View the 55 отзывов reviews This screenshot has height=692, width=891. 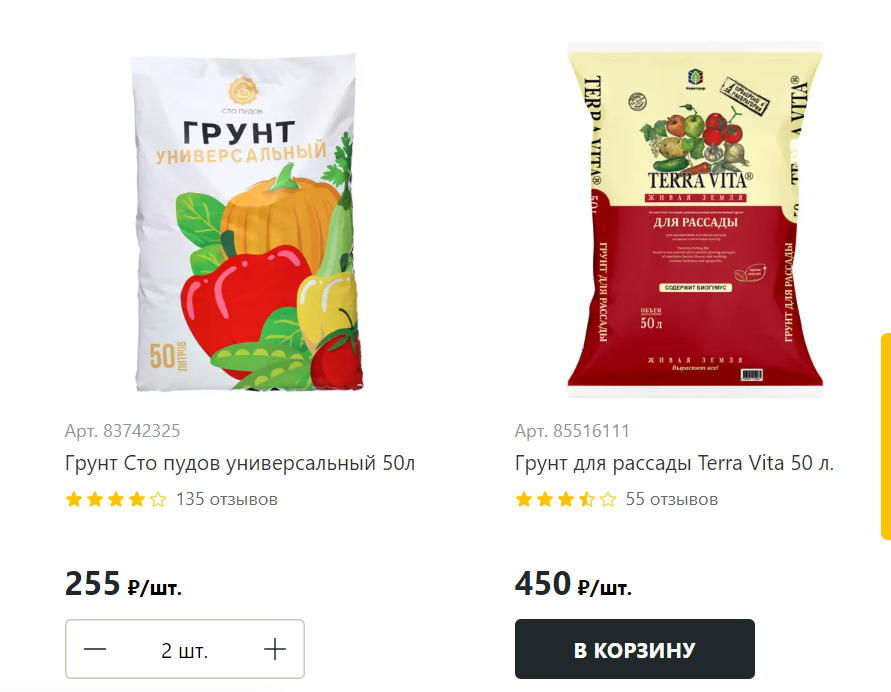672,499
